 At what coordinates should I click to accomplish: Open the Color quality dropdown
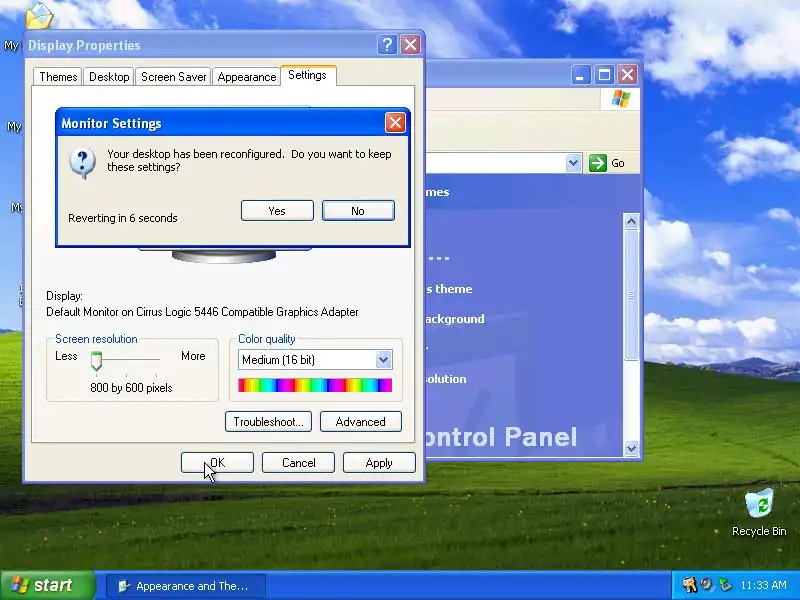[x=383, y=360]
